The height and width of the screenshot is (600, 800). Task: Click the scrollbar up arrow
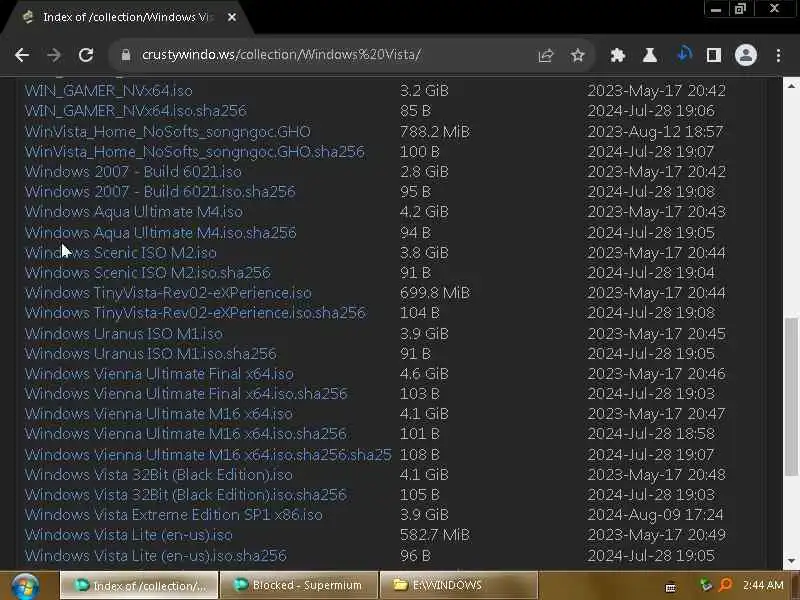(791, 86)
